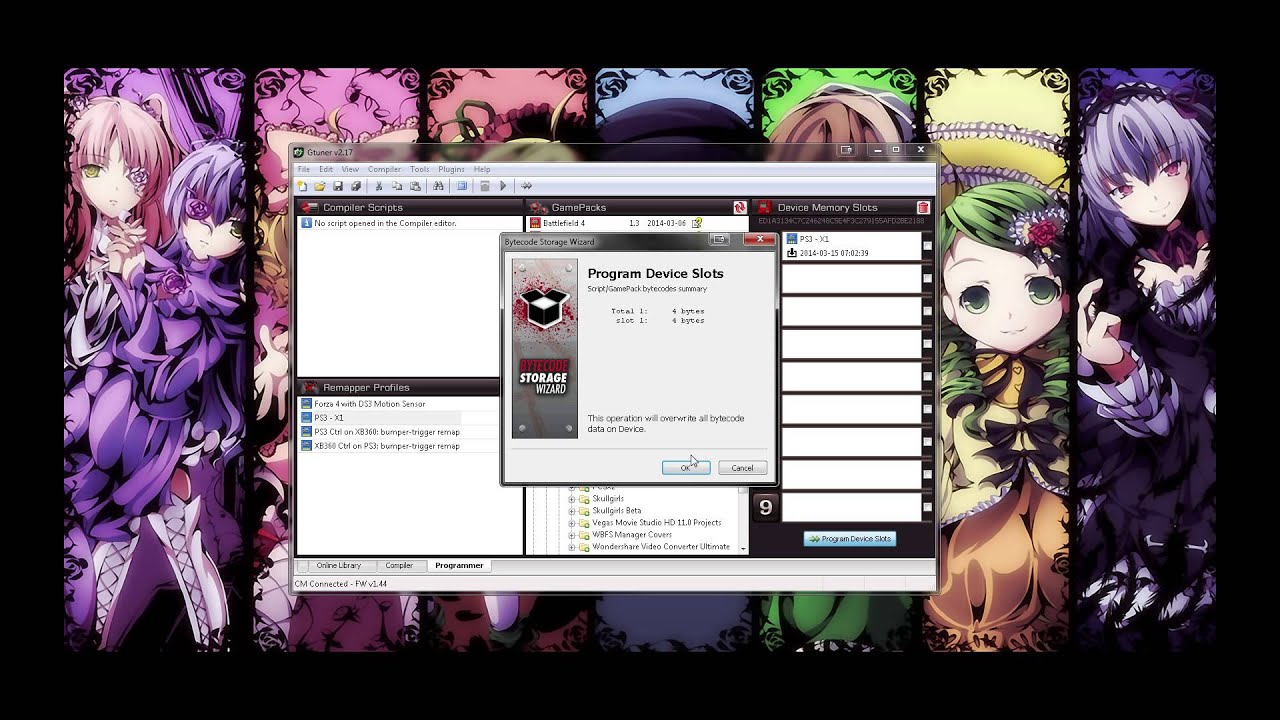Image resolution: width=1280 pixels, height=720 pixels.
Task: Click the info icon in Compiler Scripts
Action: (307, 223)
